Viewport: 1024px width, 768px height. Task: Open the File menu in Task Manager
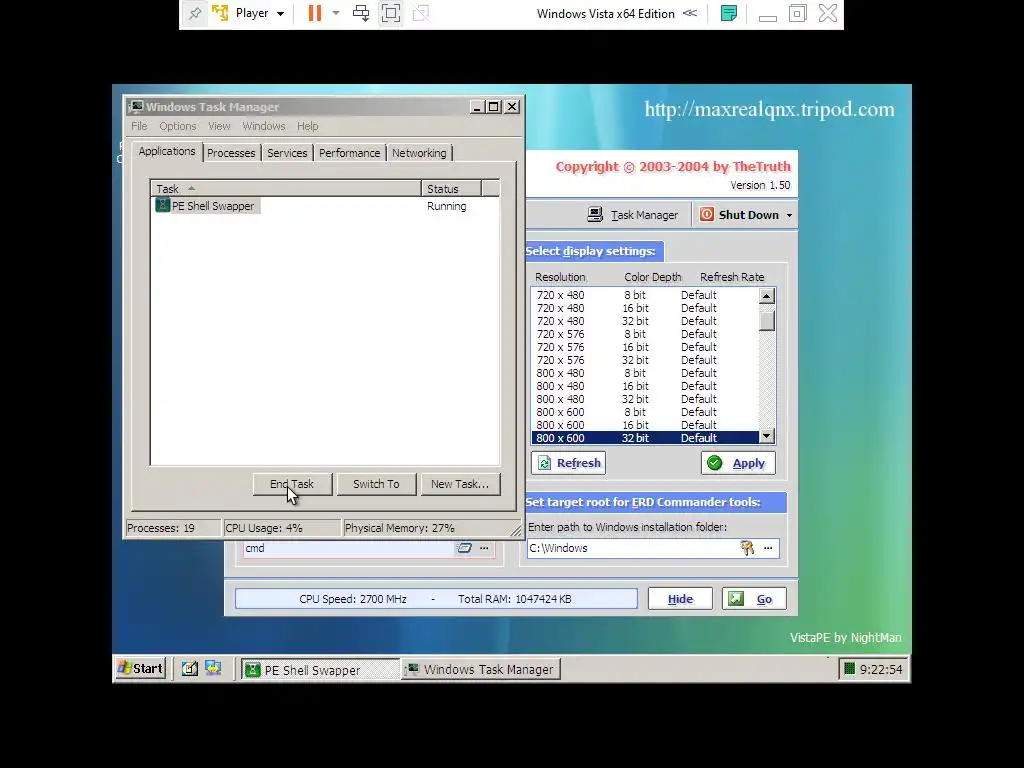pos(139,126)
